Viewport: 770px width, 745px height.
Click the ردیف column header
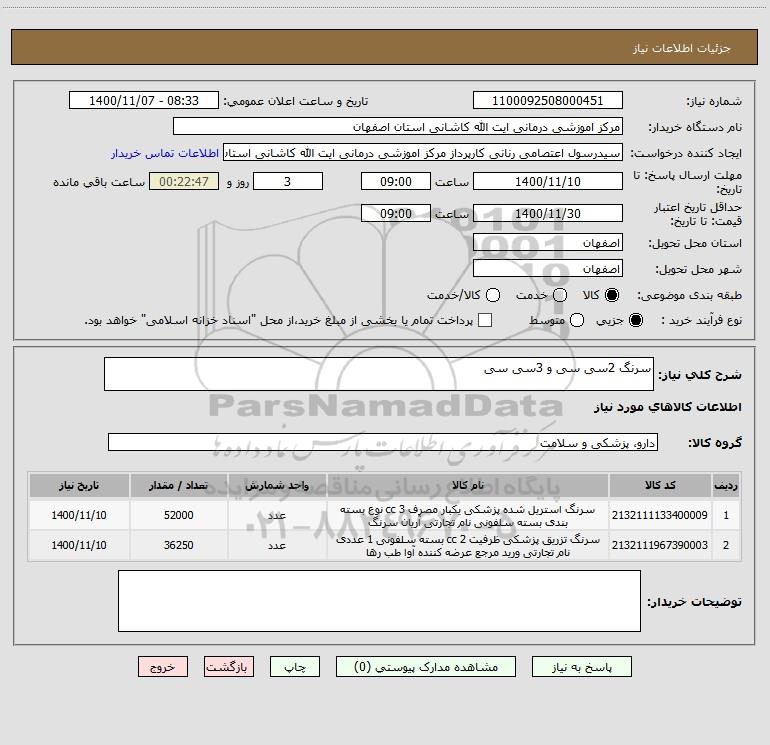click(x=726, y=485)
